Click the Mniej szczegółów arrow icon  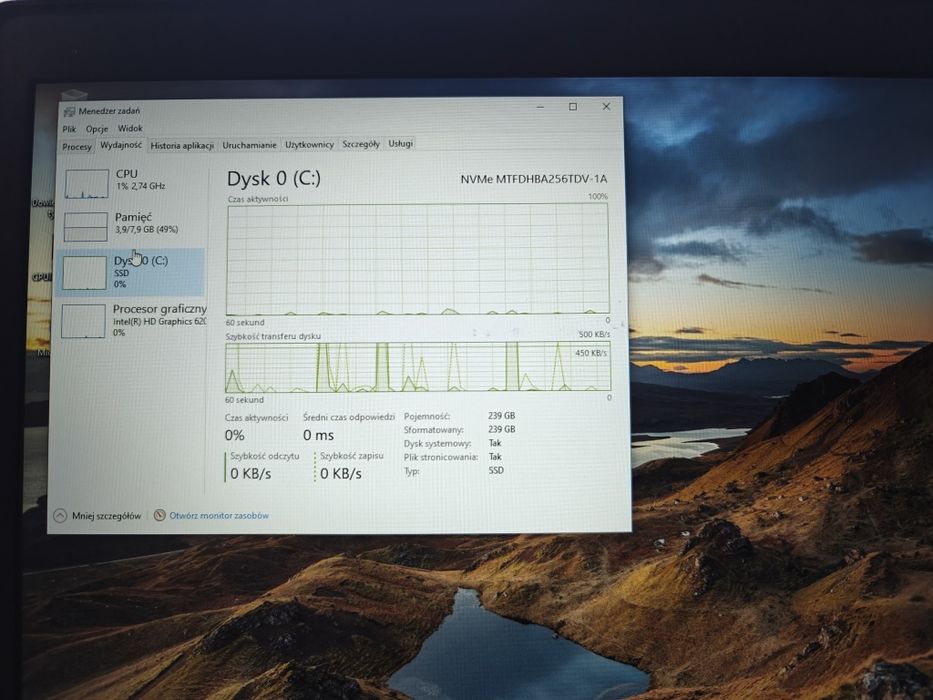tap(60, 516)
